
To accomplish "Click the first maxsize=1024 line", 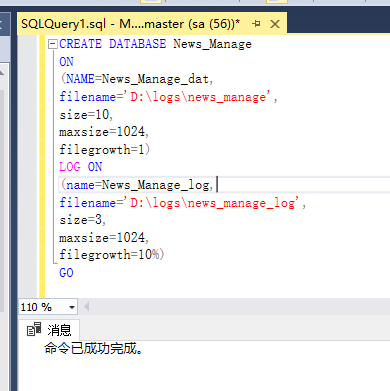I will pos(104,132).
